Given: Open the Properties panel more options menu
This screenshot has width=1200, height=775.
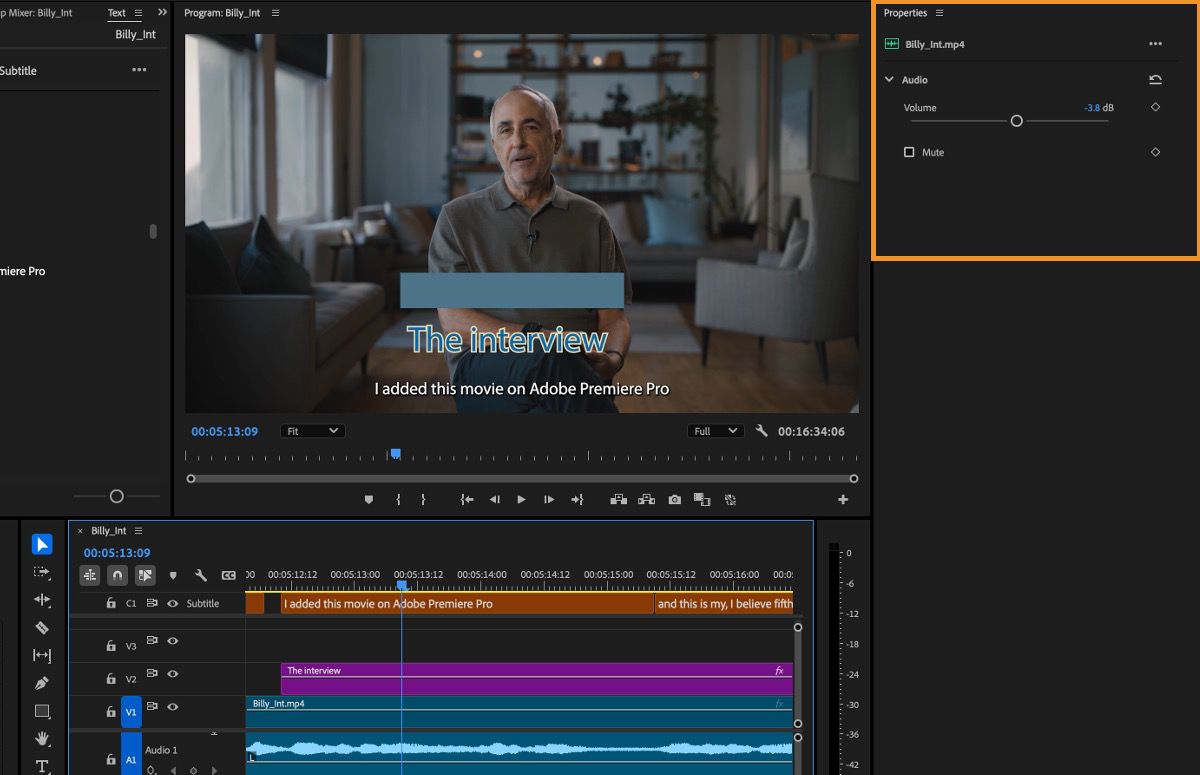Looking at the screenshot, I should pyautogui.click(x=1156, y=43).
